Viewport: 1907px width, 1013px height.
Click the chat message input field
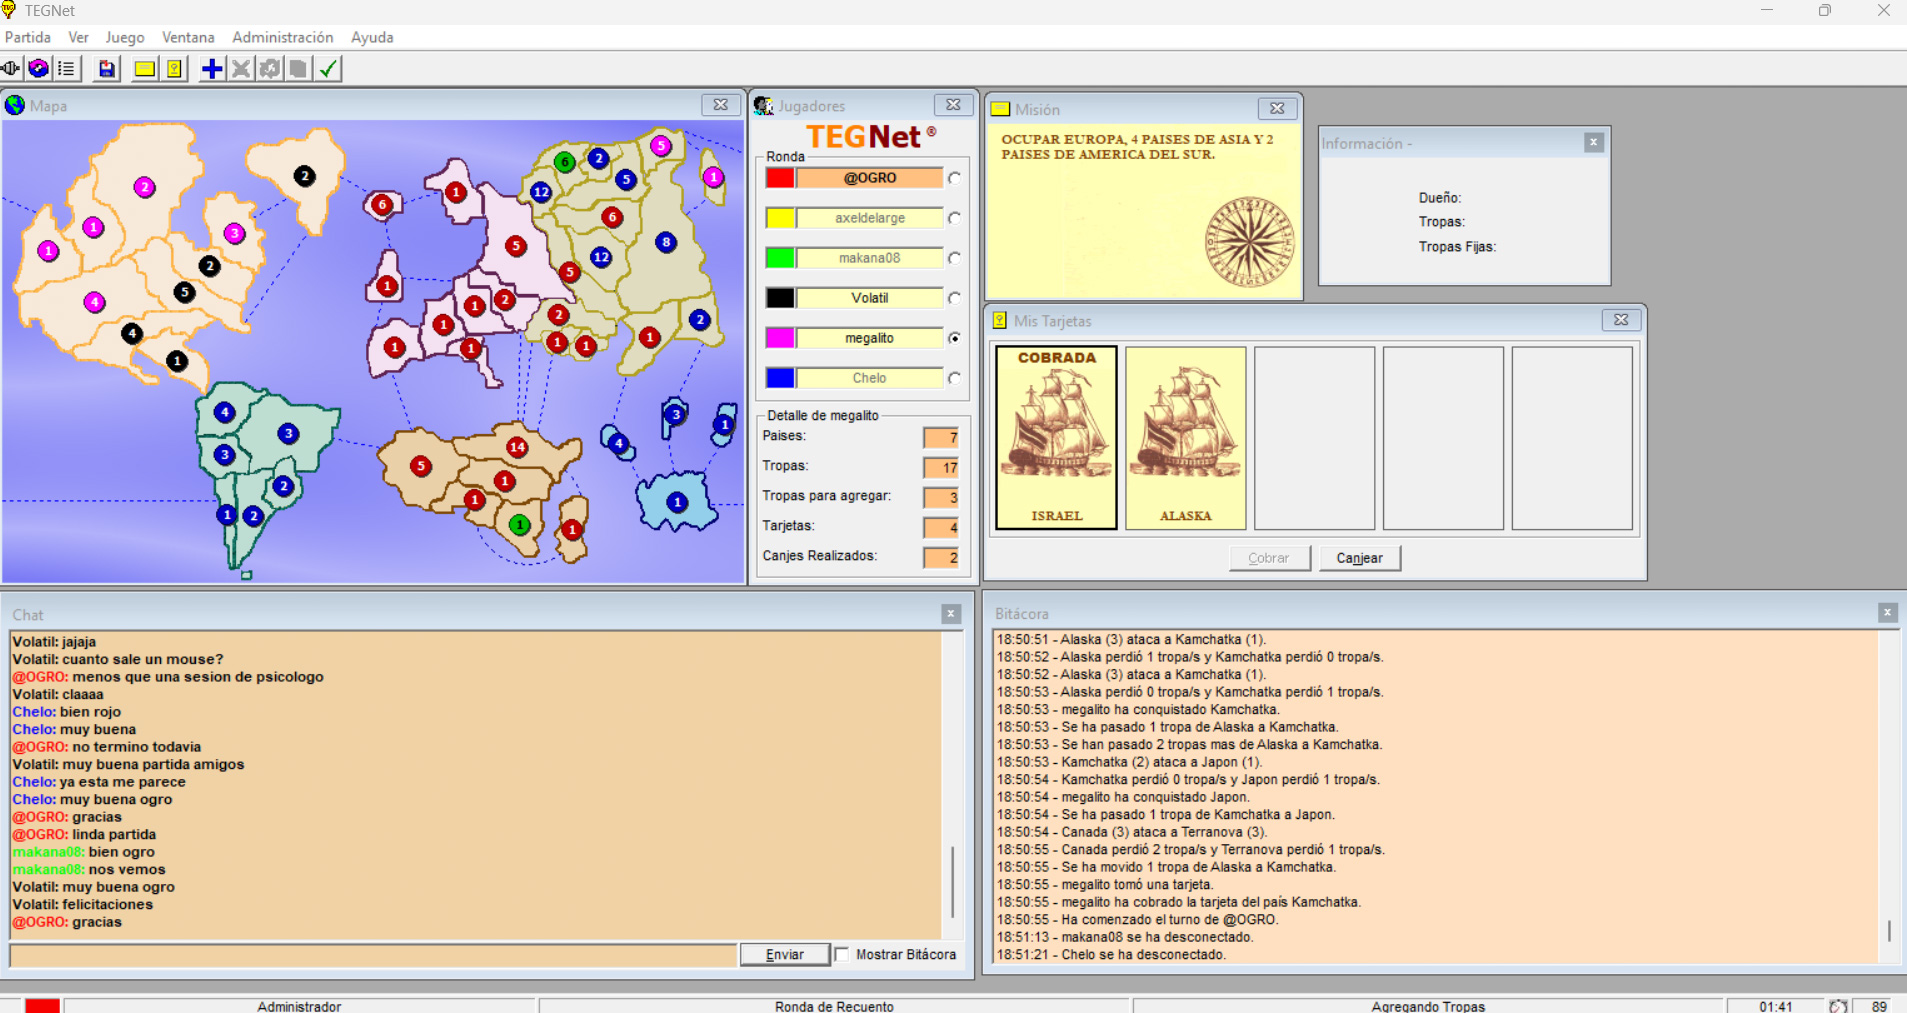coord(373,955)
